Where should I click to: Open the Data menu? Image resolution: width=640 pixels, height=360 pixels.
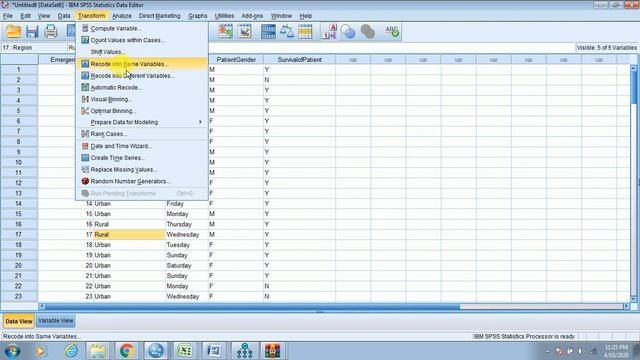64,16
